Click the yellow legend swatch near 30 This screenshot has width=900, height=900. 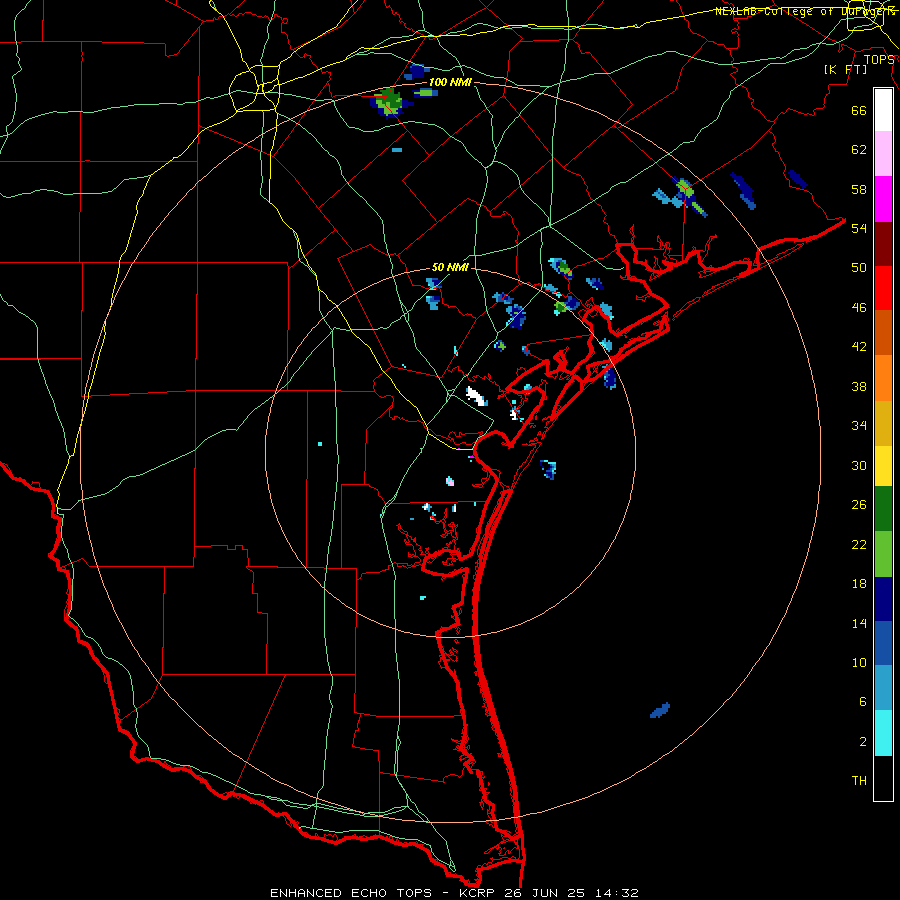click(883, 466)
